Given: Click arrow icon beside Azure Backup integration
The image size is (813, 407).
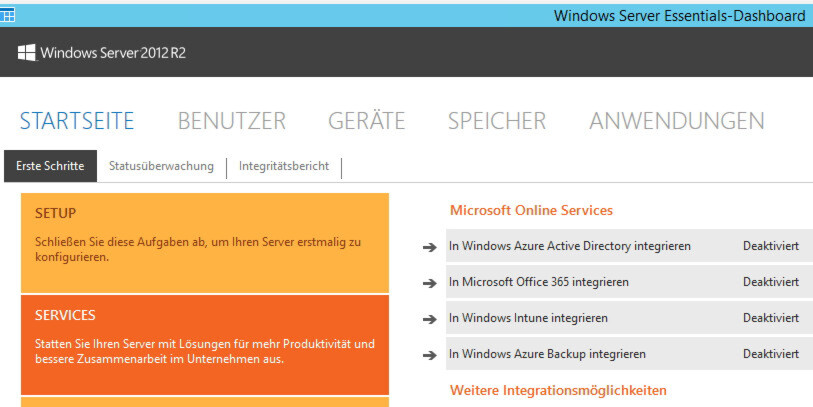Looking at the screenshot, I should pos(429,355).
